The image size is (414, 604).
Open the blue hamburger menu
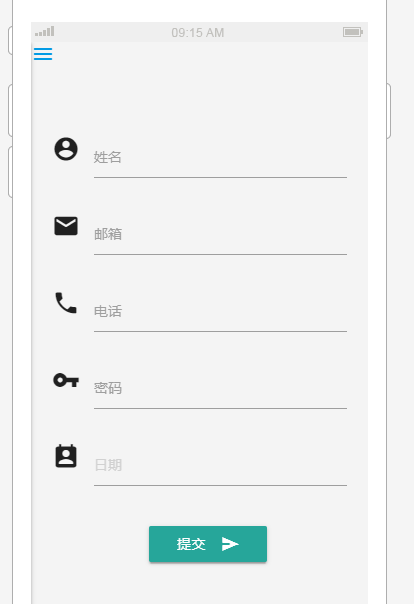tap(43, 54)
